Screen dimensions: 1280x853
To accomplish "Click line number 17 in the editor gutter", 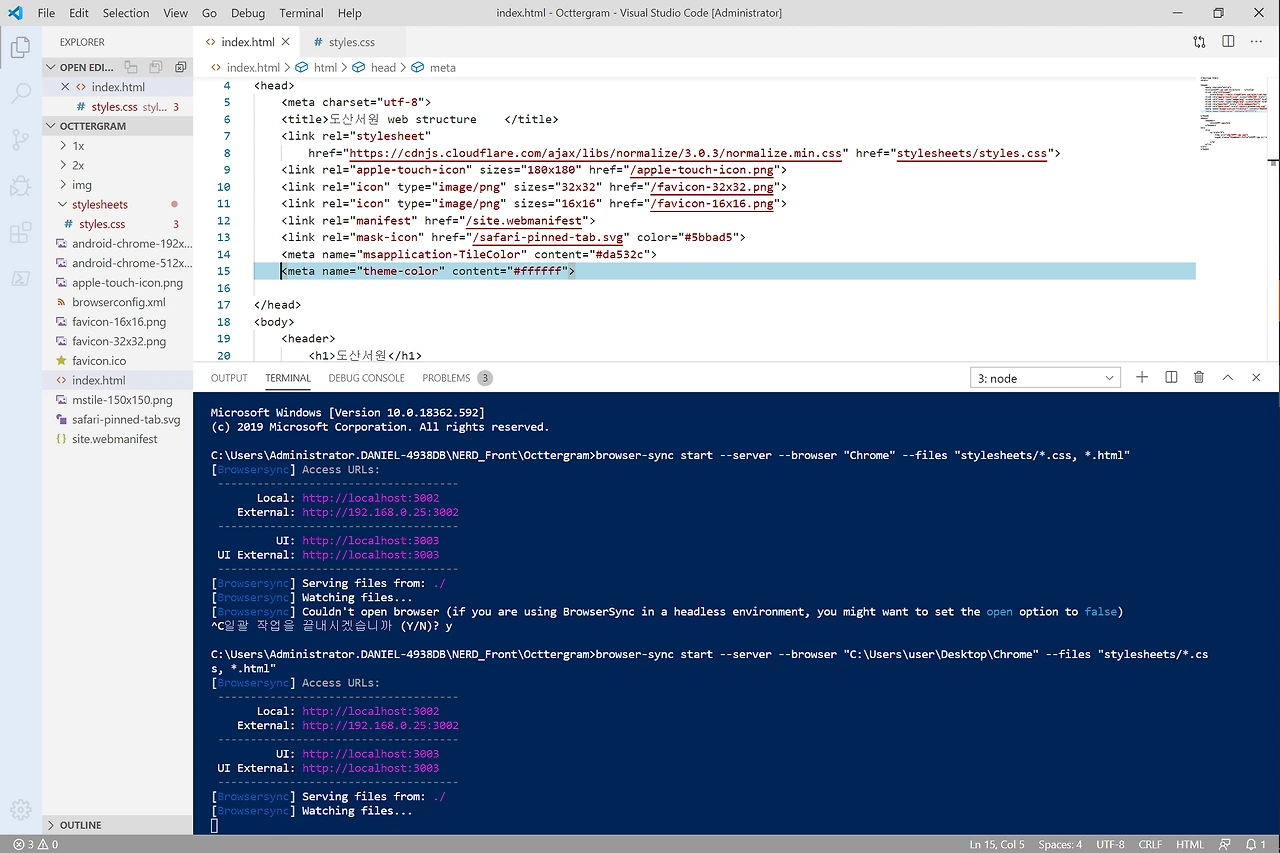I will click(224, 305).
